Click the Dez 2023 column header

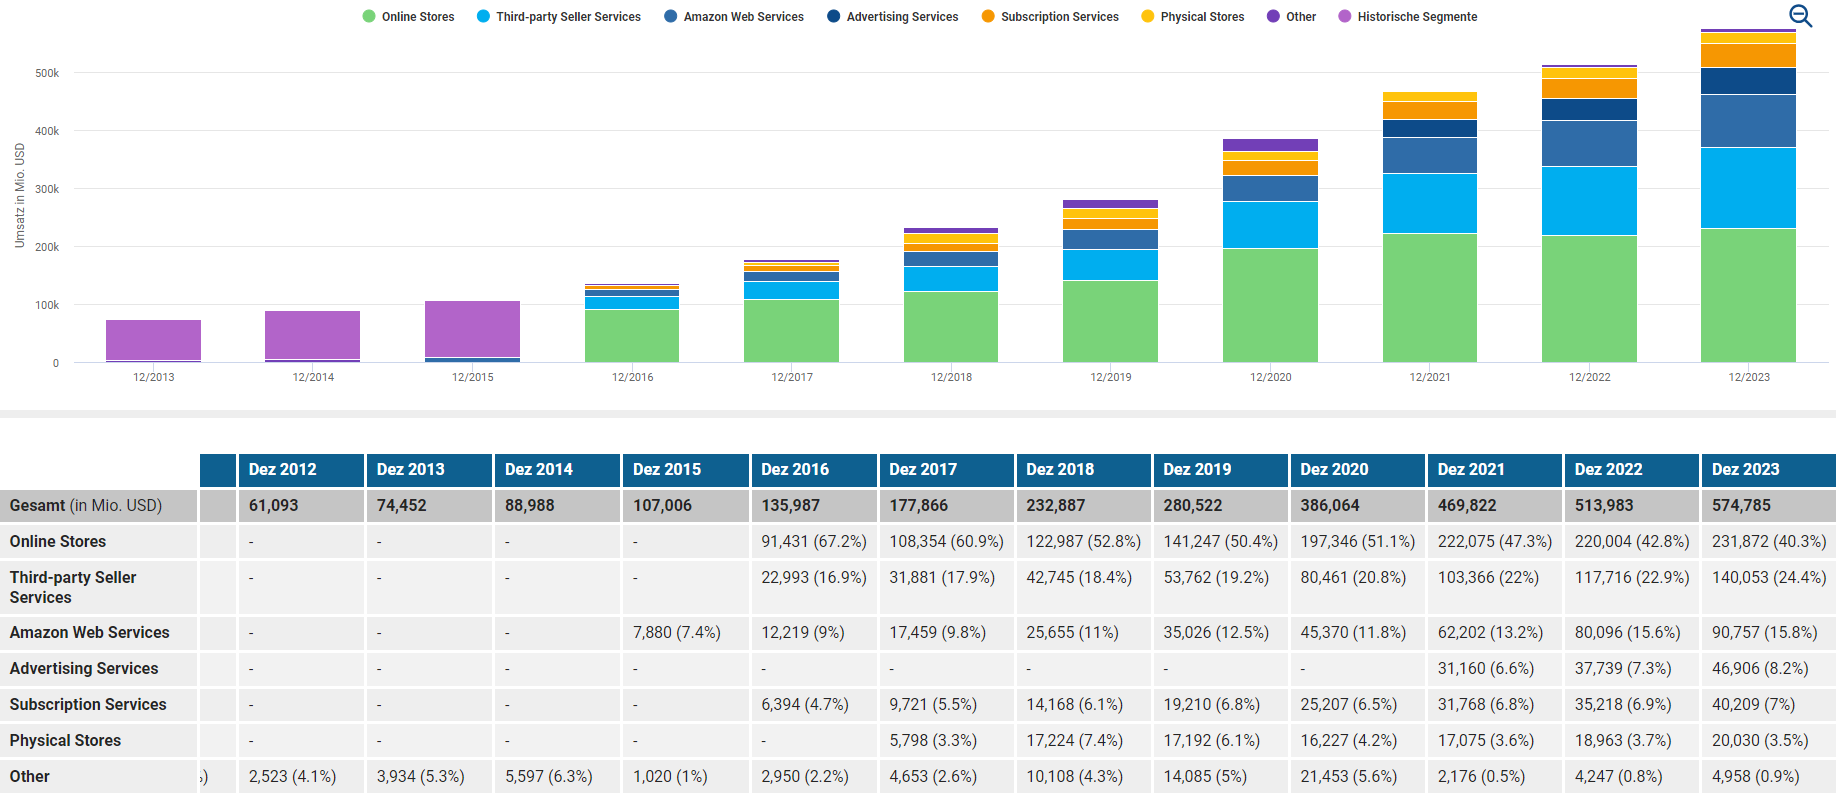tap(1768, 469)
